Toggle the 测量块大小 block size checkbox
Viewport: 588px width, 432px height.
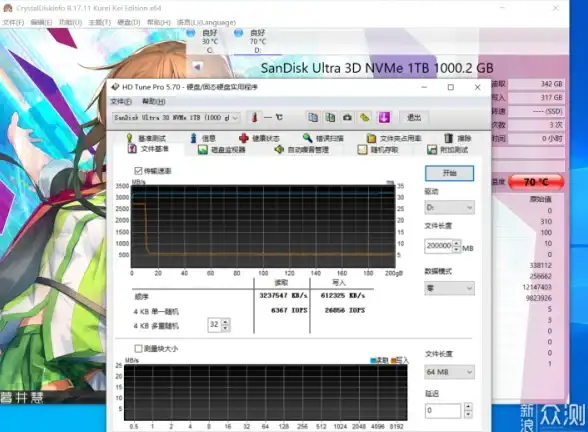(x=138, y=349)
